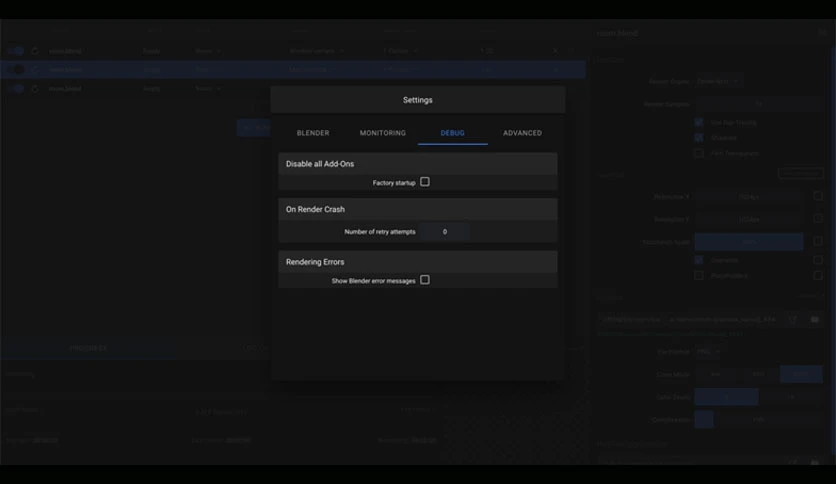Image resolution: width=836 pixels, height=484 pixels.
Task: Adjust the Compression slider
Action: (x=758, y=420)
